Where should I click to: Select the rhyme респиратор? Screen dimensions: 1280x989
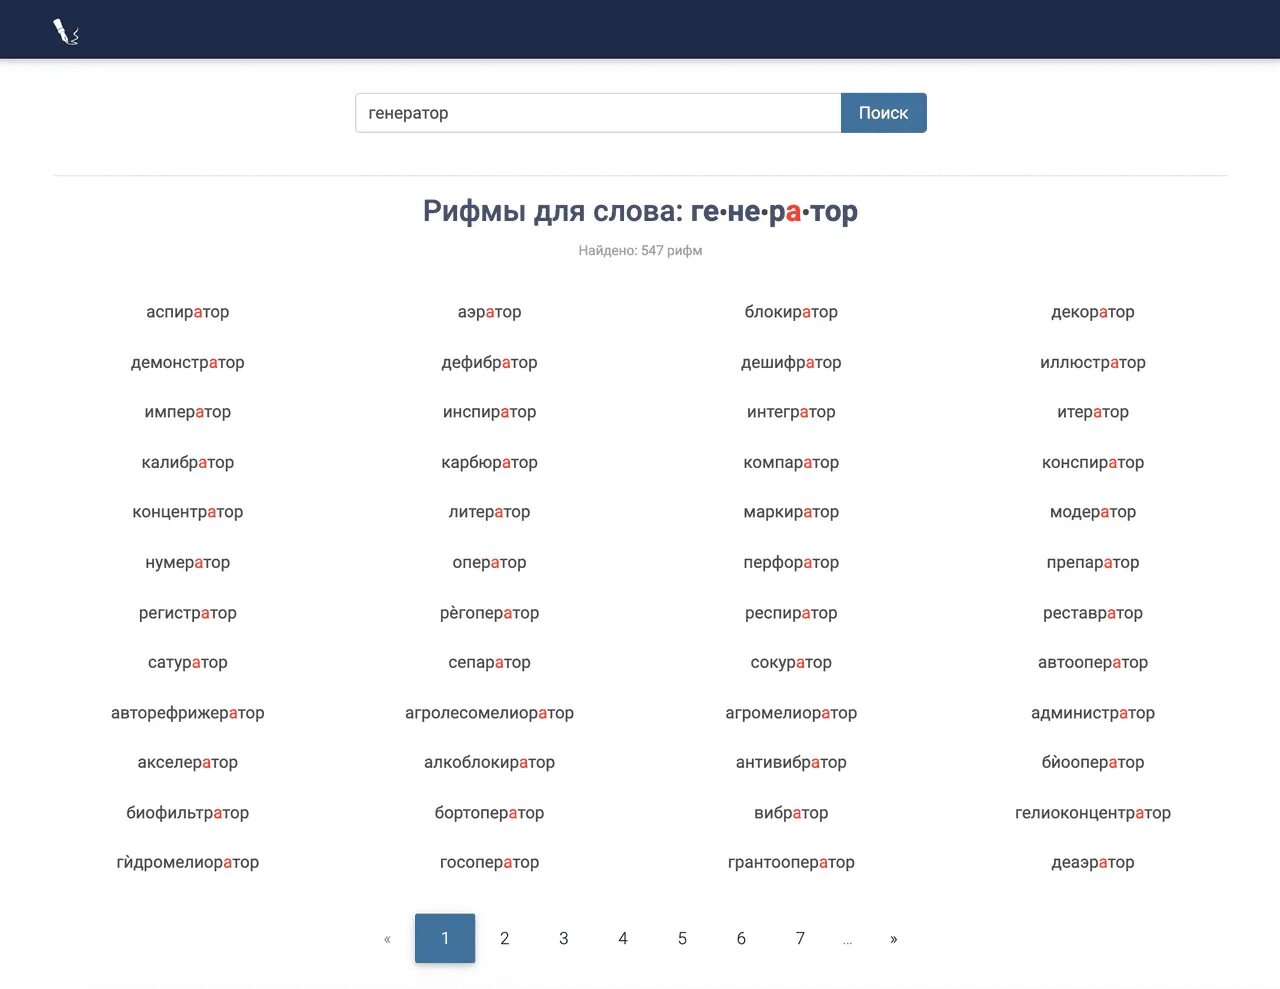pos(791,613)
